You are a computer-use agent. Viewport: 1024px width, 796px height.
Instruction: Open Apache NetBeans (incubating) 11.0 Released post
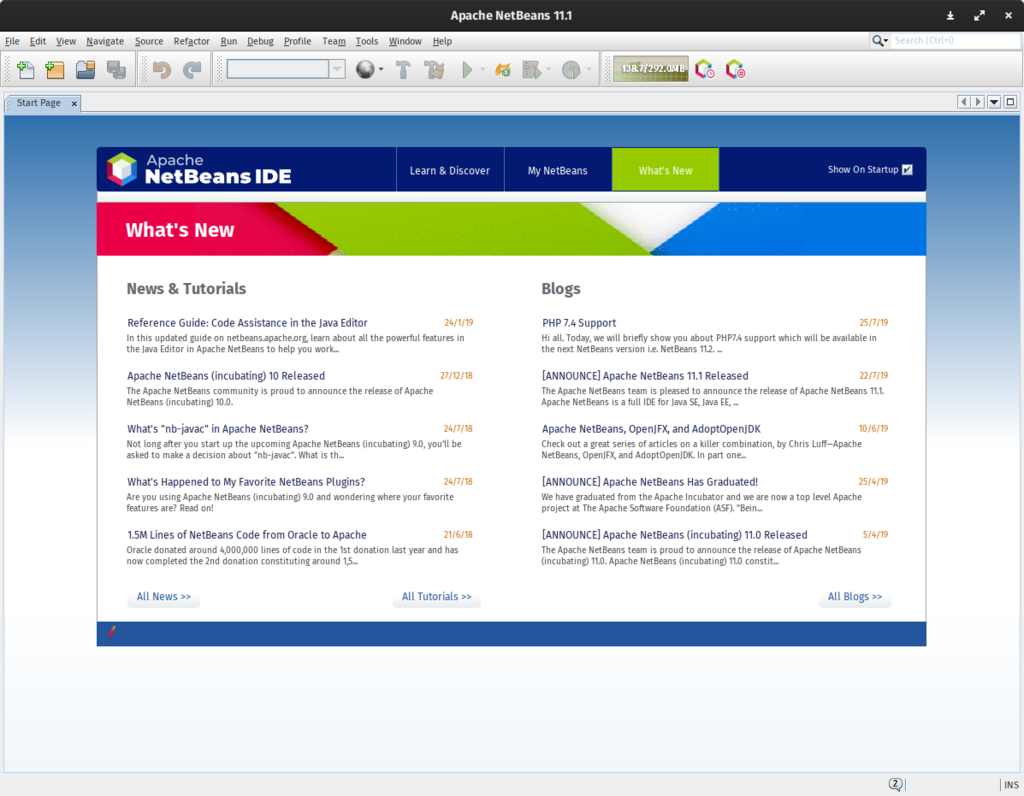pyautogui.click(x=675, y=535)
